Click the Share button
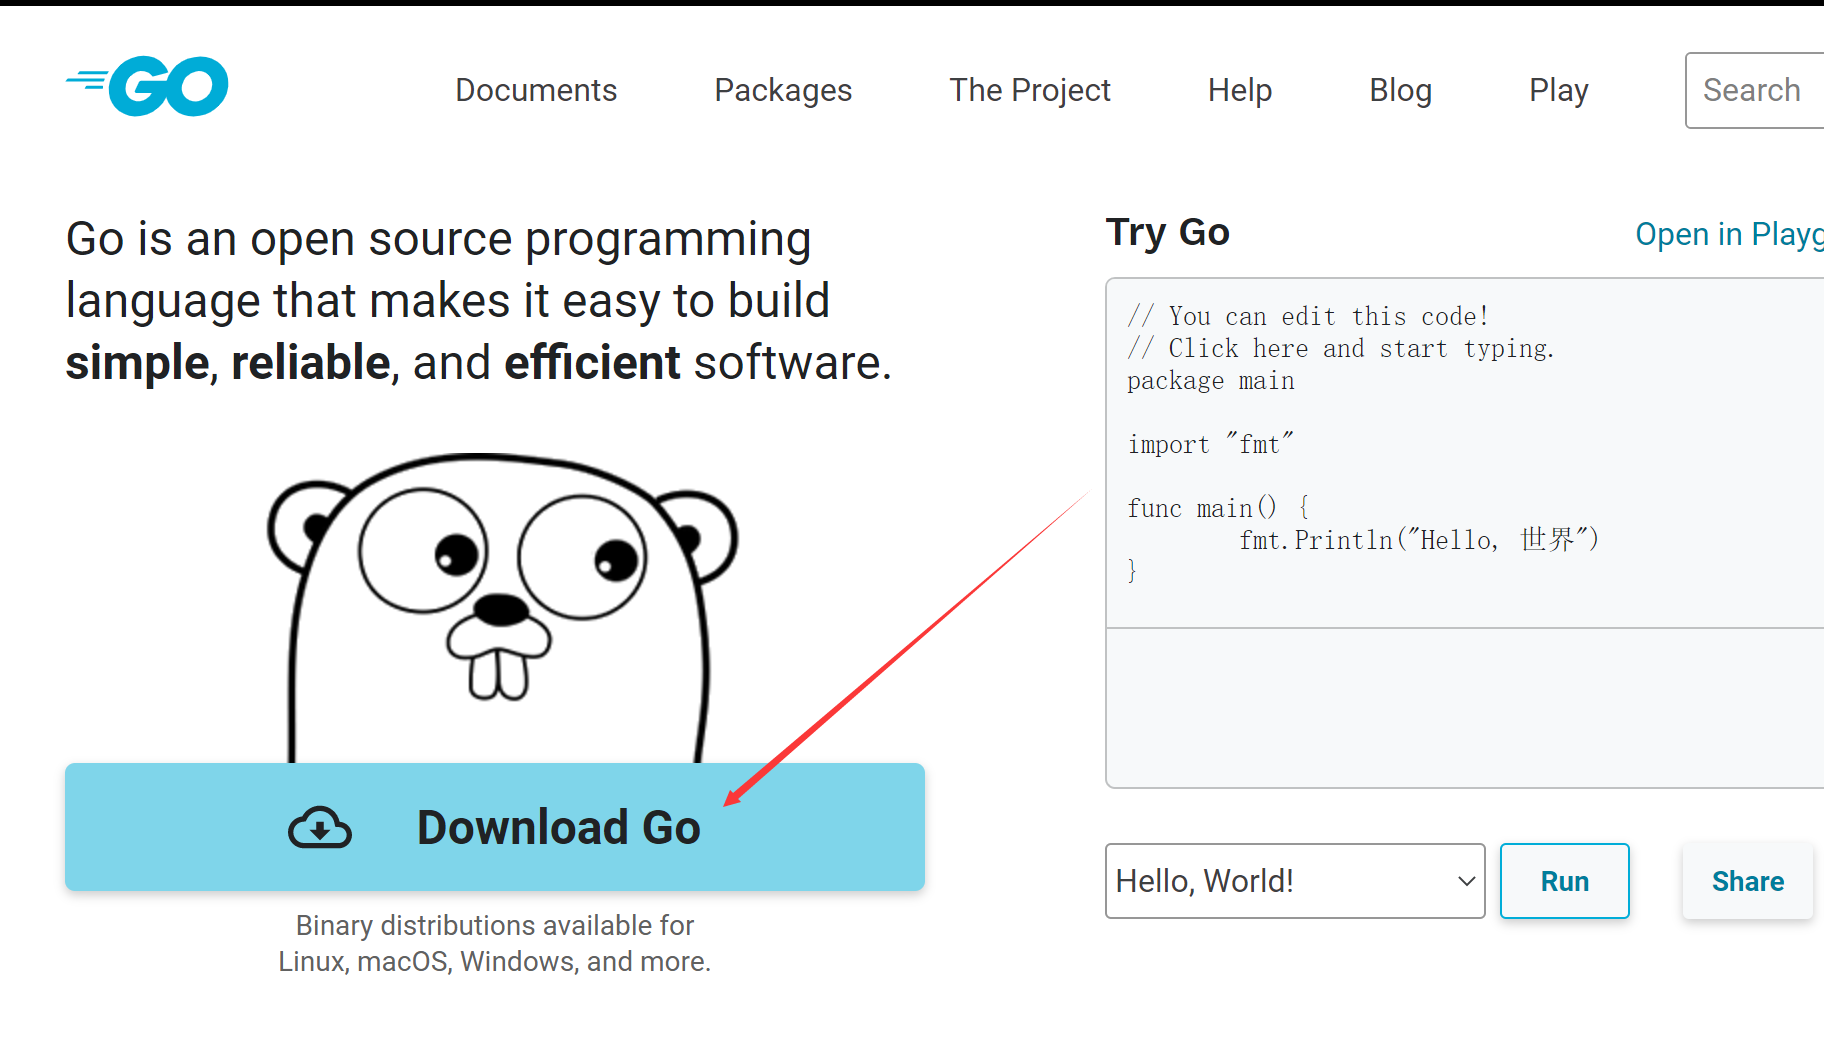Image resolution: width=1824 pixels, height=1048 pixels. (x=1748, y=881)
